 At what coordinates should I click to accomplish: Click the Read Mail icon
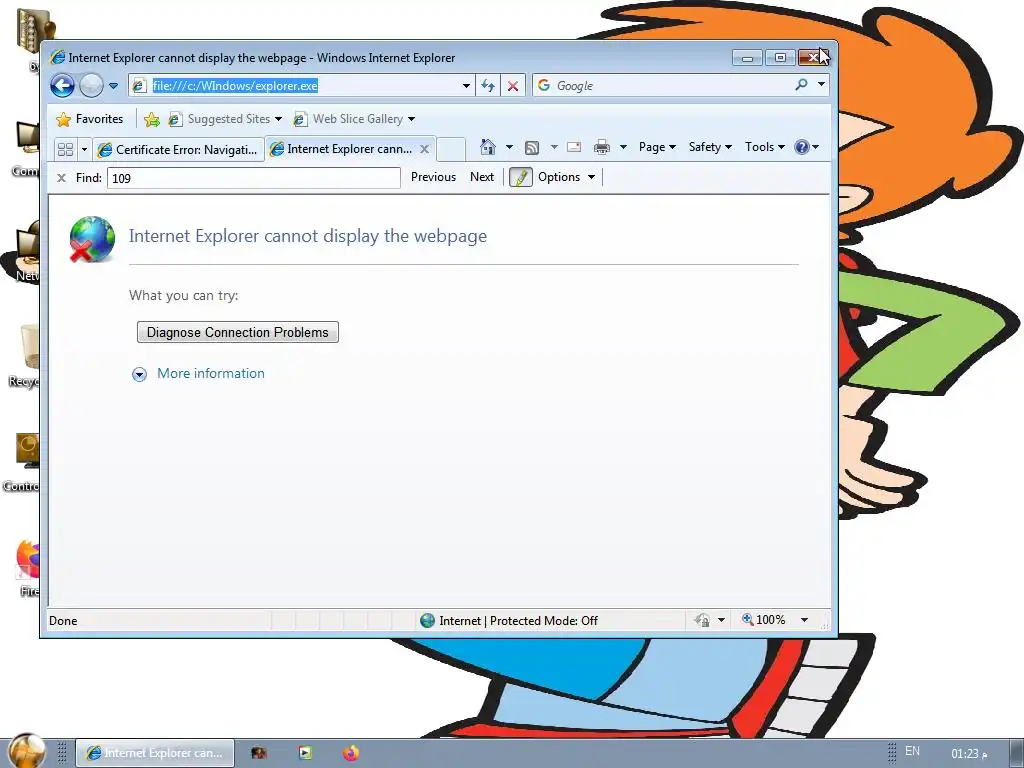tap(574, 147)
